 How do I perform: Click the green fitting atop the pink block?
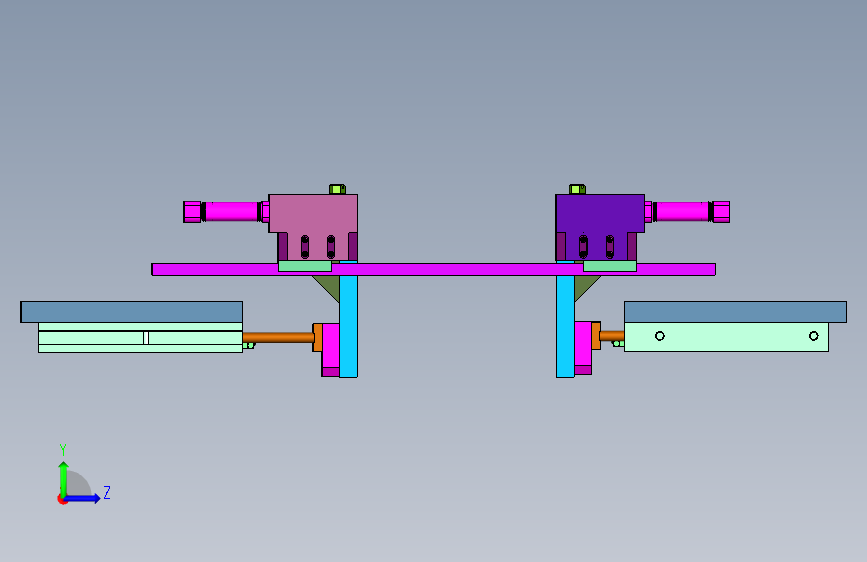[337, 189]
